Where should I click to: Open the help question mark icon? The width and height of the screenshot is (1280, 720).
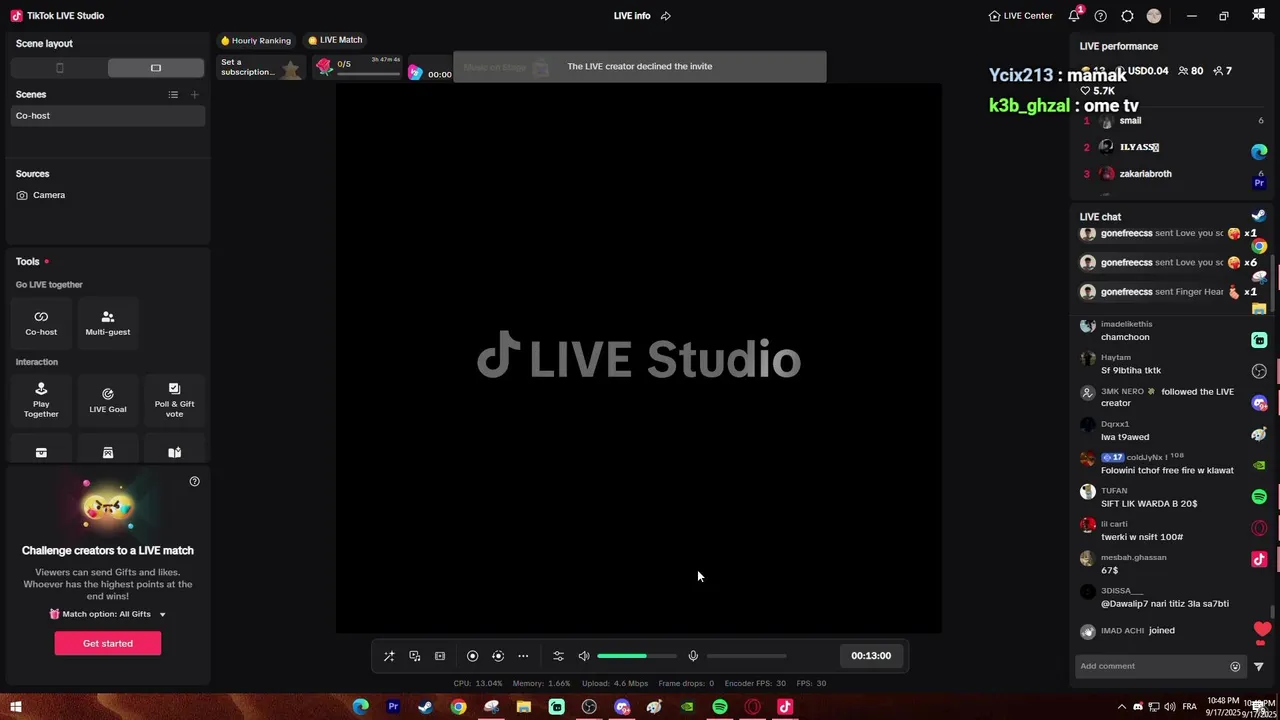pos(1101,16)
